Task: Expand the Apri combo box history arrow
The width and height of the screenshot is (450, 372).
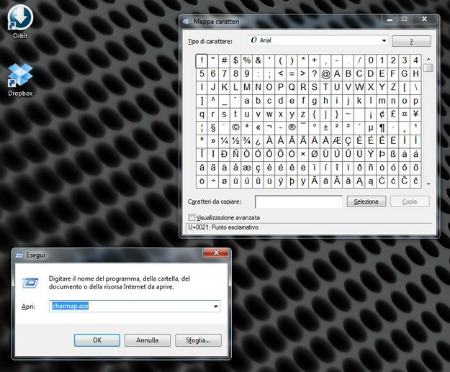Action: 216,306
